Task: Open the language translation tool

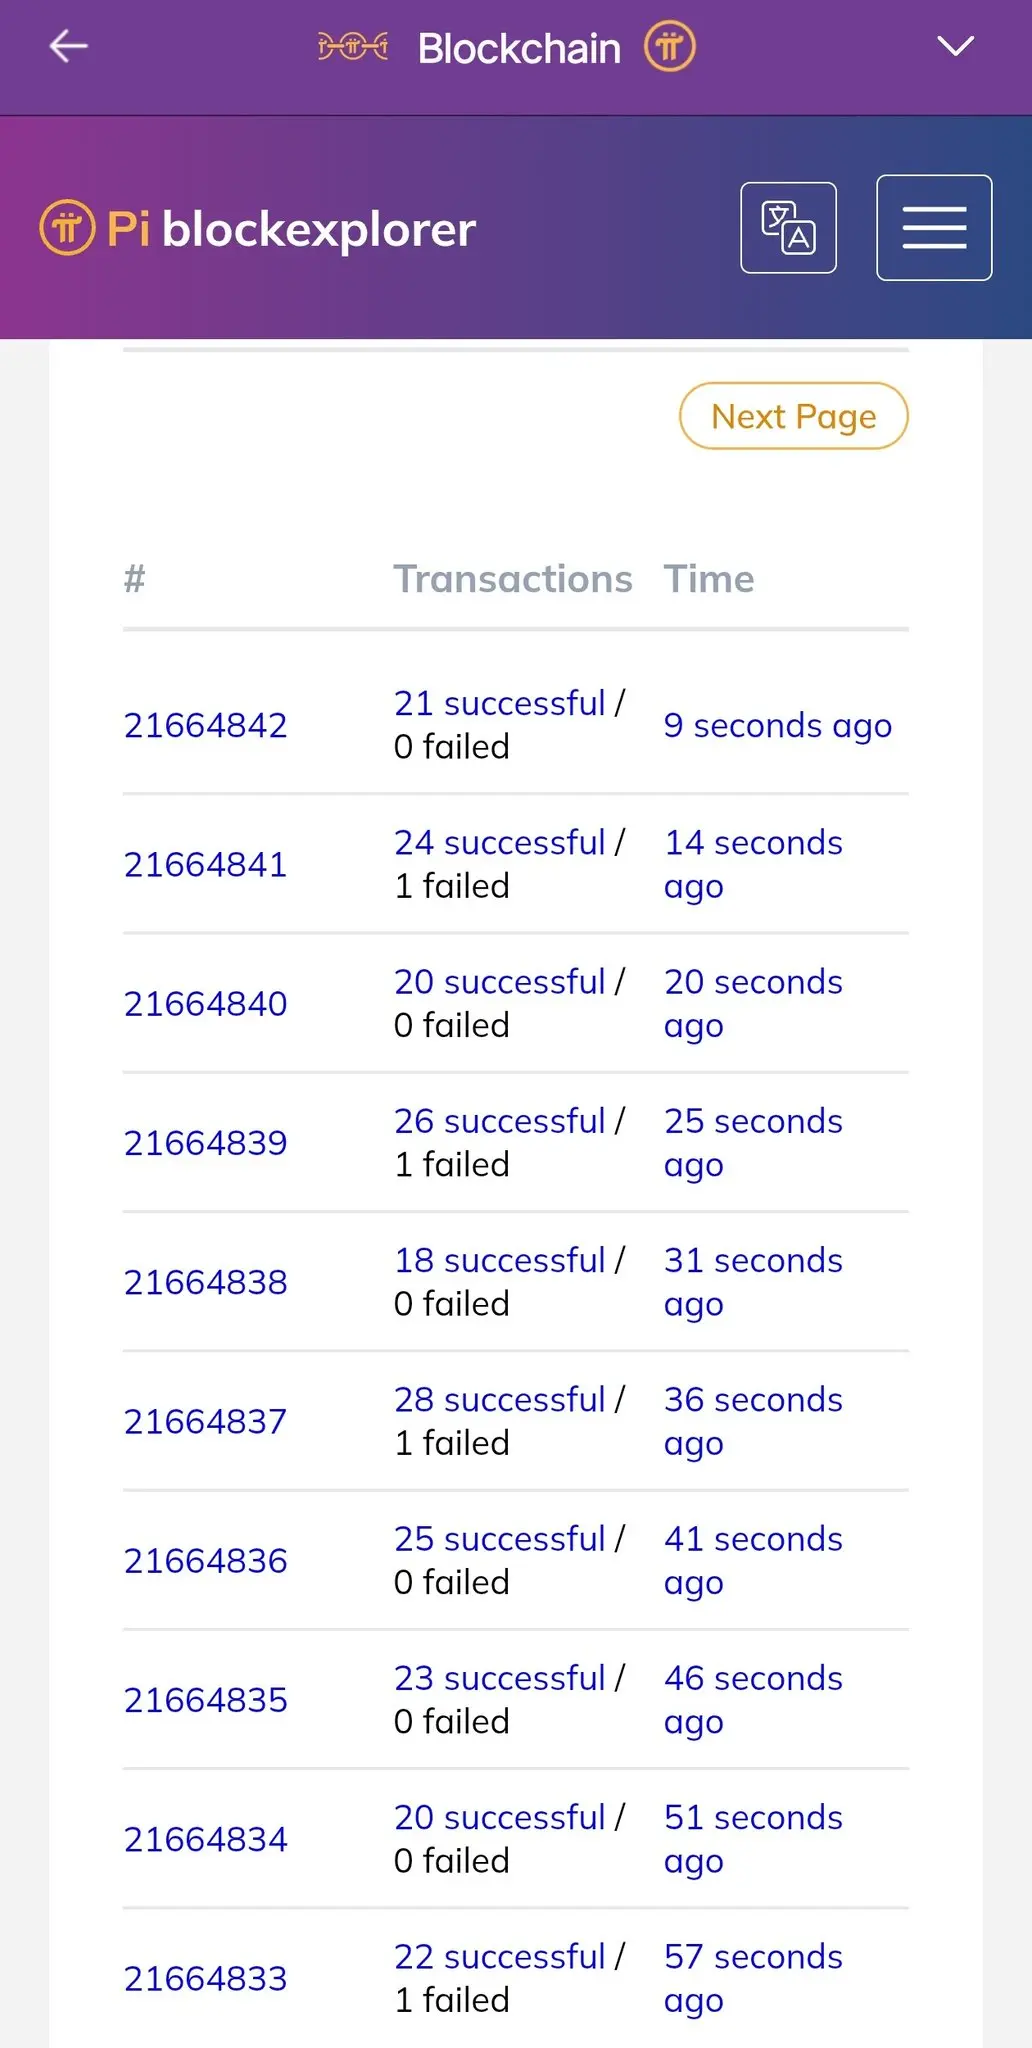Action: coord(788,227)
